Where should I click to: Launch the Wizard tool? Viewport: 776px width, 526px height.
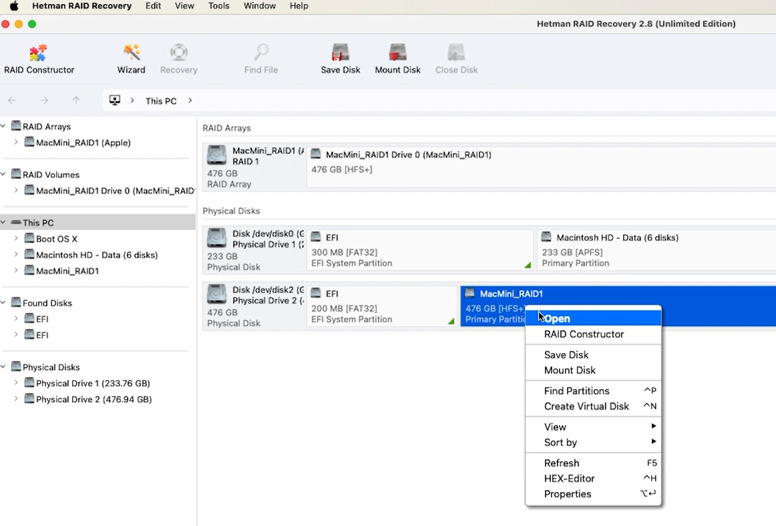pyautogui.click(x=131, y=59)
